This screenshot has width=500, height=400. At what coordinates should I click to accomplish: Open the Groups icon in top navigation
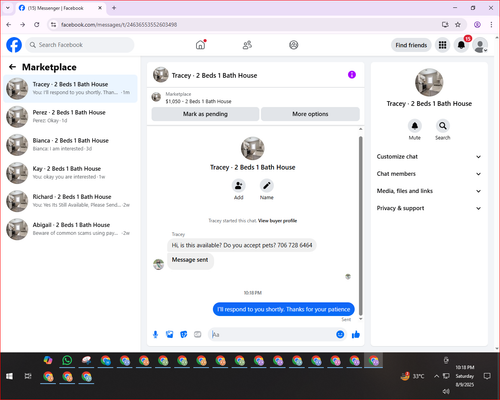(x=294, y=45)
